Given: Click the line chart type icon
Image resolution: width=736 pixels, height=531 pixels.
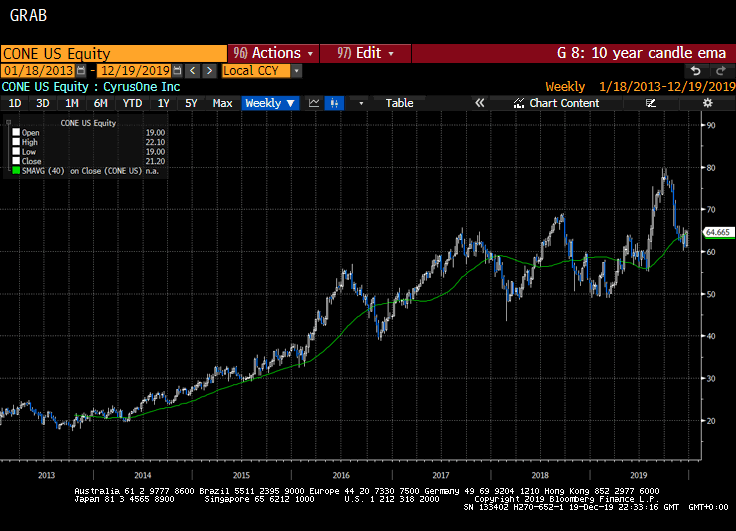Looking at the screenshot, I should [x=314, y=103].
